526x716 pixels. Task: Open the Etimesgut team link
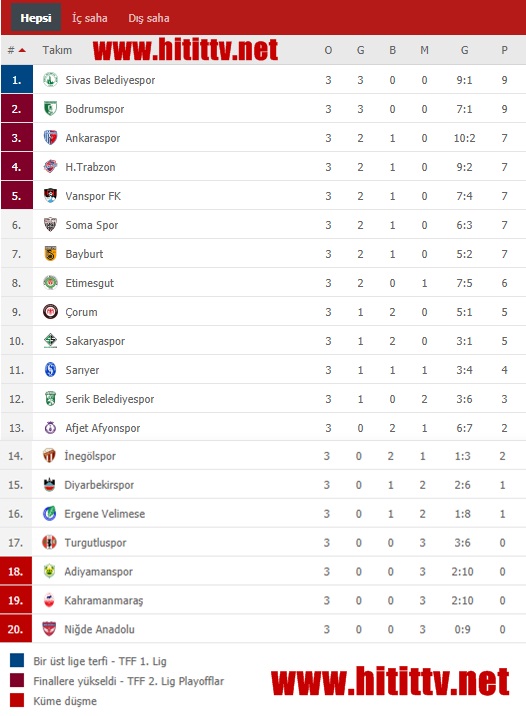(x=89, y=283)
